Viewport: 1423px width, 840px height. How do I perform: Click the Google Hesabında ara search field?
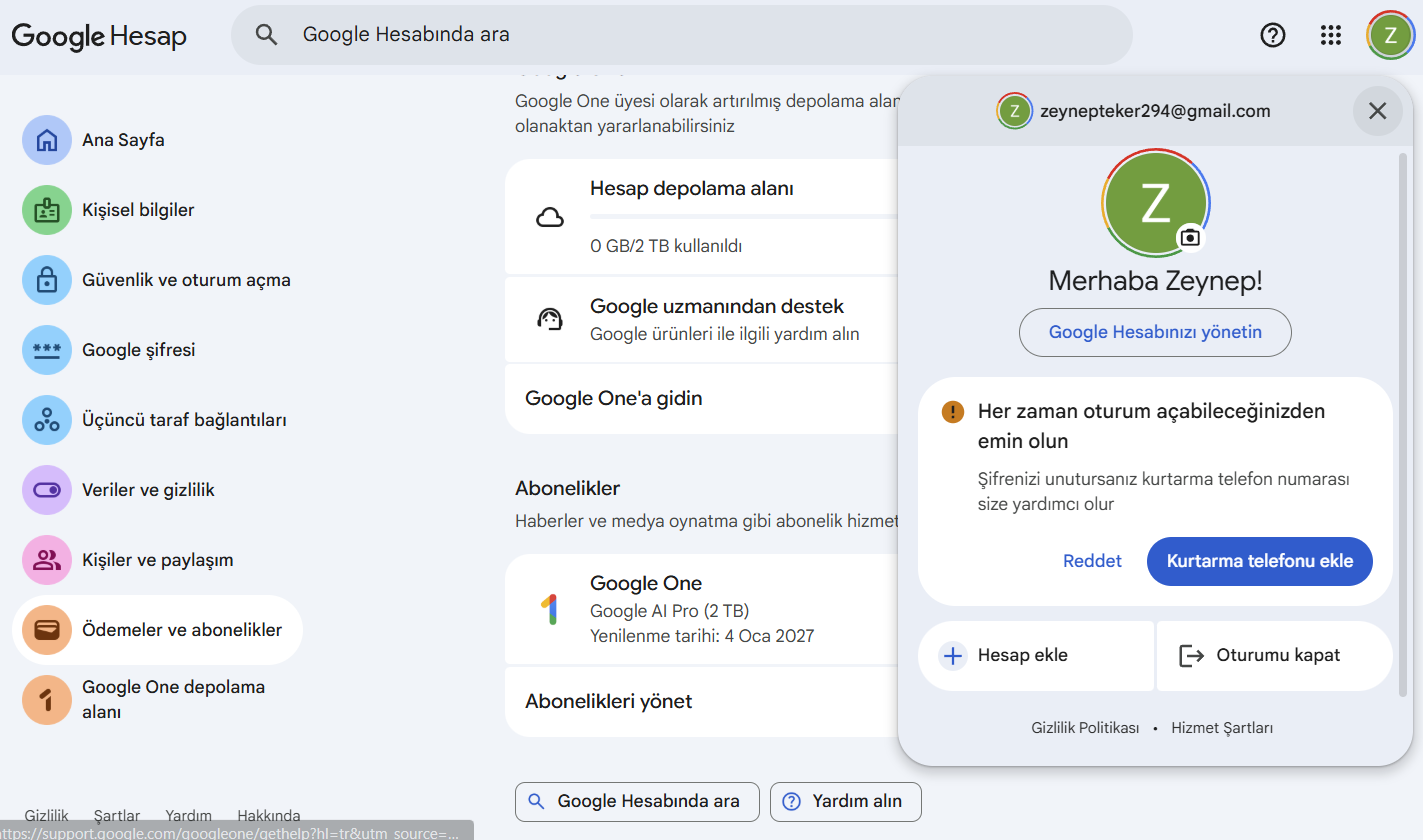point(682,35)
